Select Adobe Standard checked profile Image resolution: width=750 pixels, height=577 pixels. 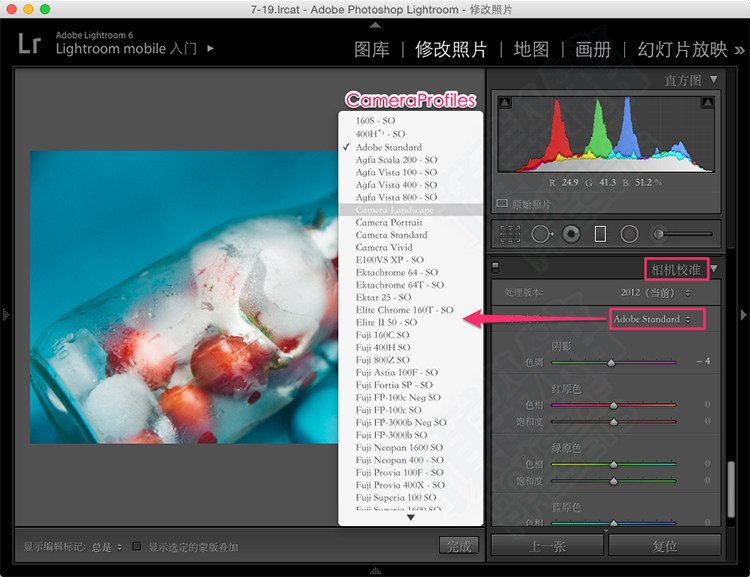coord(410,147)
